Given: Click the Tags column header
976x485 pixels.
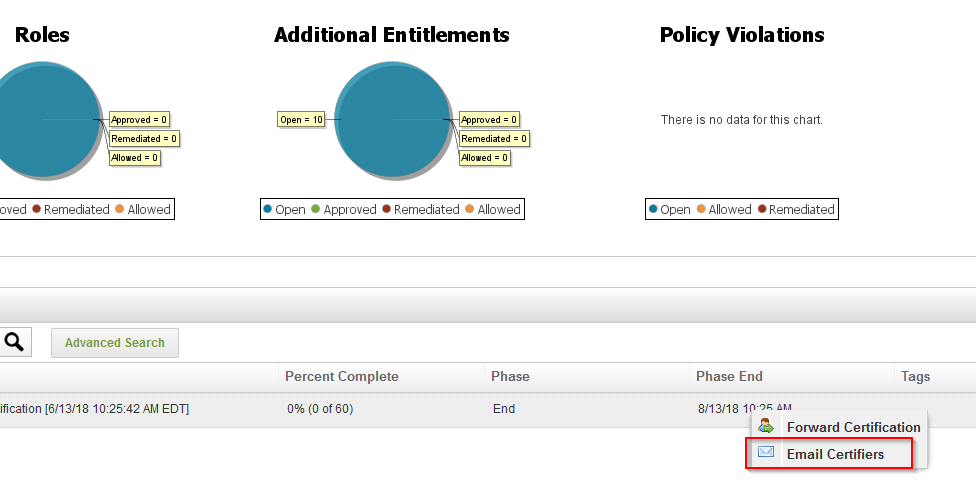Looking at the screenshot, I should [915, 377].
